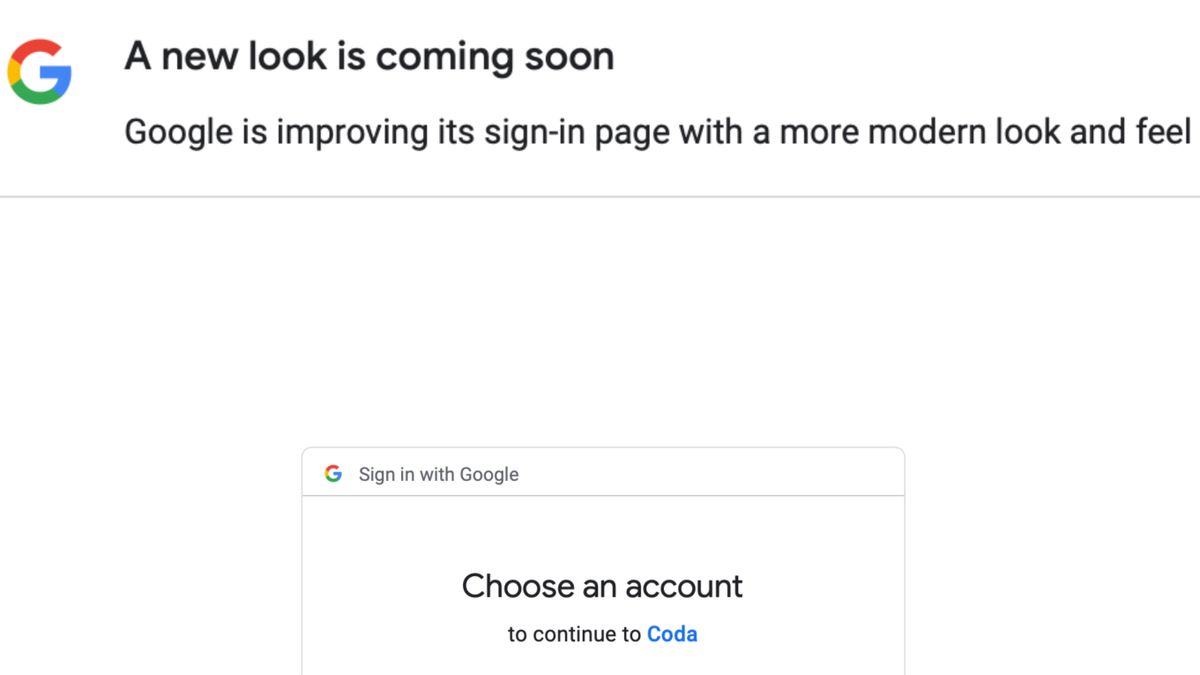Click the 'Sign in with Google' label

(x=438, y=474)
